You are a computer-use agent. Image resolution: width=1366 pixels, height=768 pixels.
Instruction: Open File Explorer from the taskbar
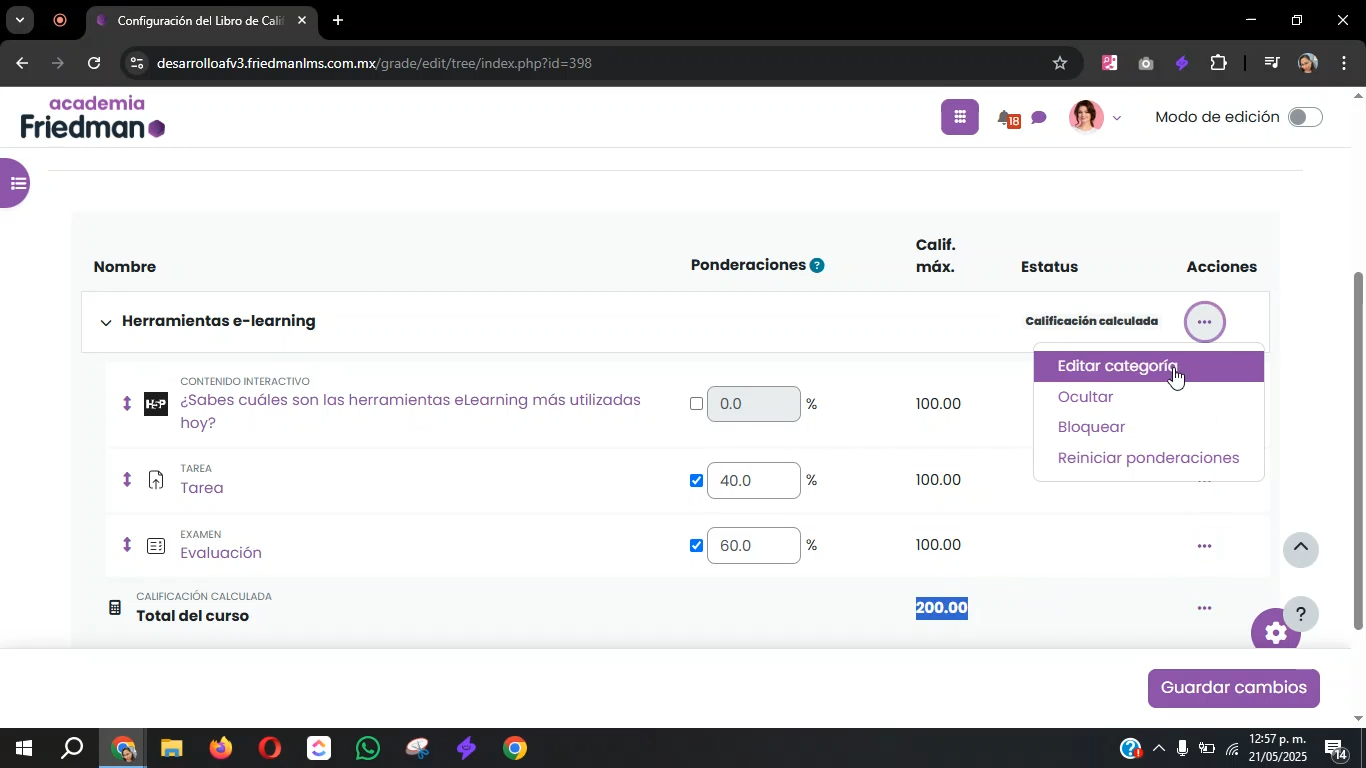click(172, 748)
